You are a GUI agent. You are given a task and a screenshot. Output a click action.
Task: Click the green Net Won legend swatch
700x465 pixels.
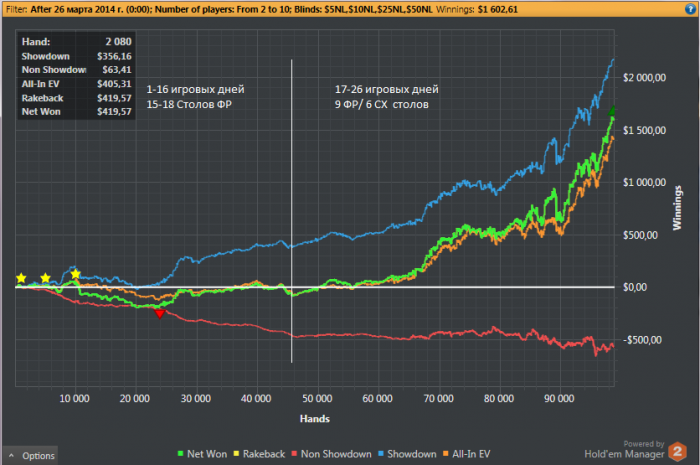(180, 454)
